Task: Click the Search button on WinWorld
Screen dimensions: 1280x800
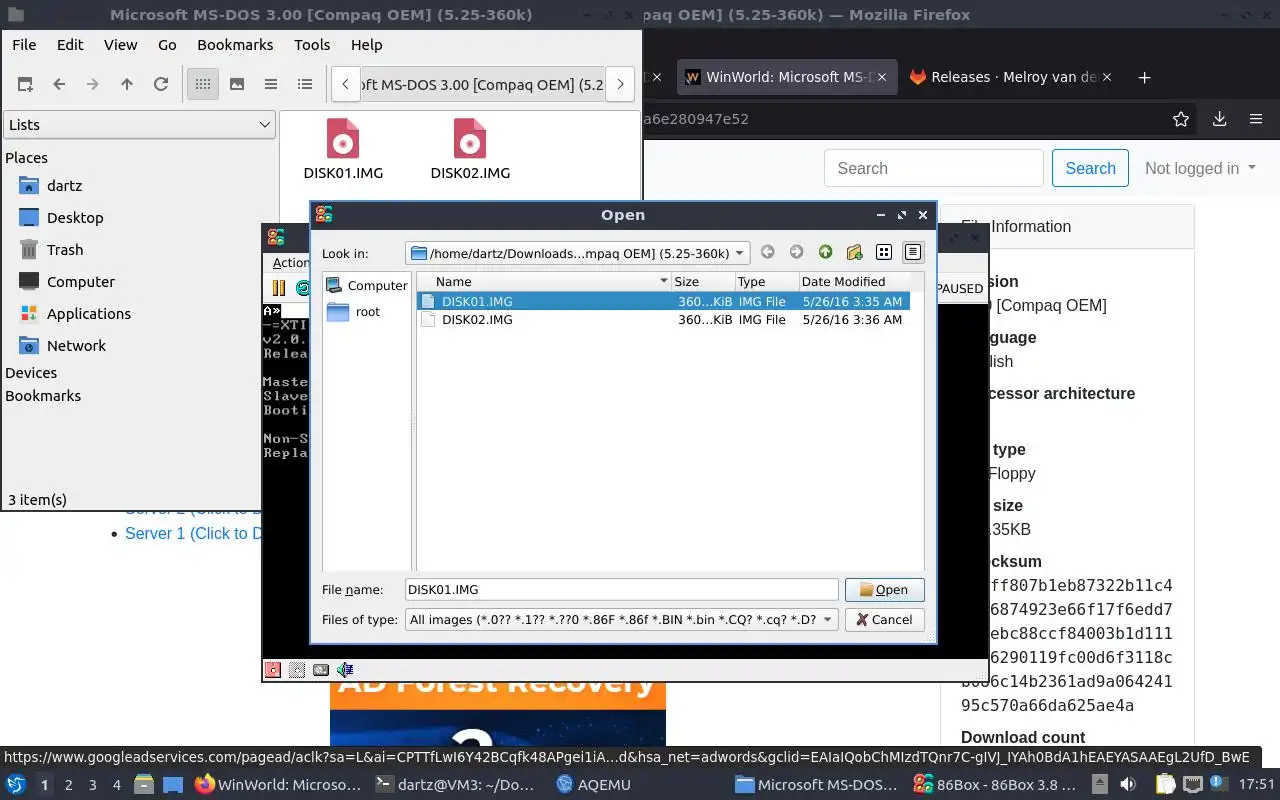Action: pyautogui.click(x=1090, y=169)
